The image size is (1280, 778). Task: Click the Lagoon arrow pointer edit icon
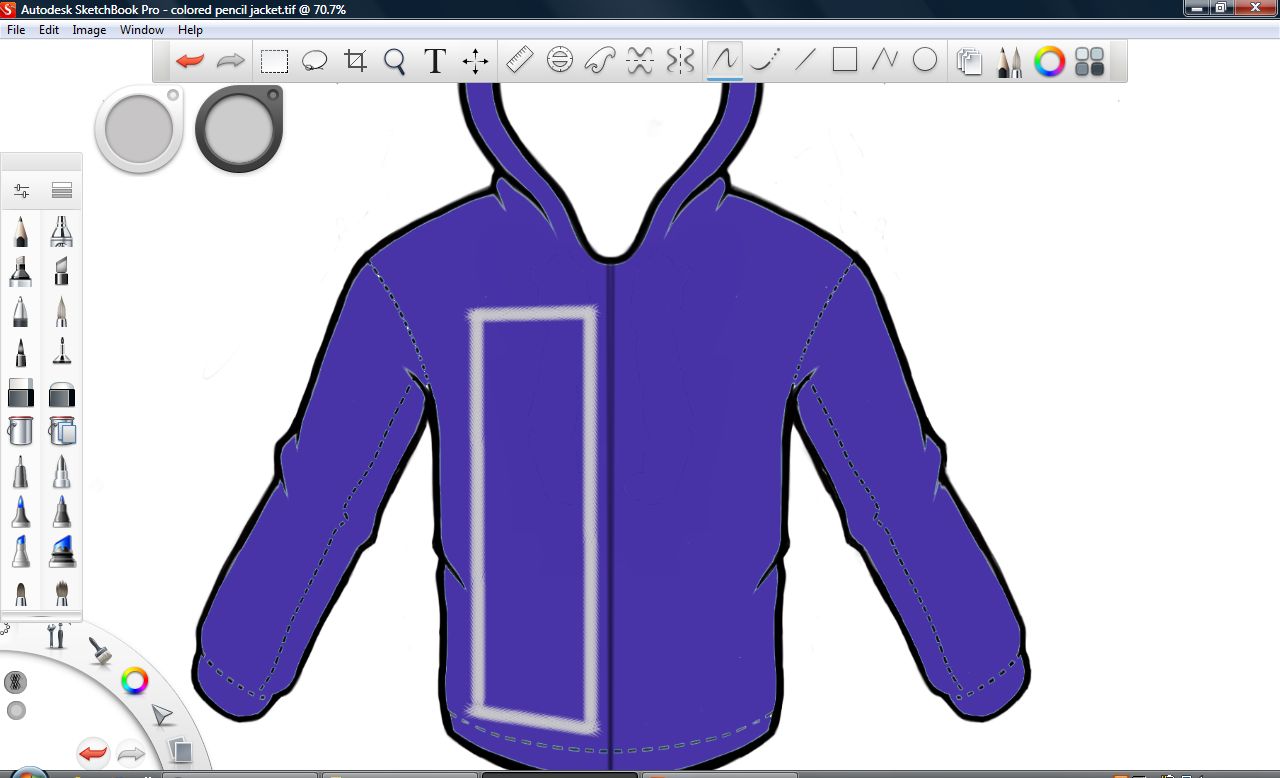[162, 715]
